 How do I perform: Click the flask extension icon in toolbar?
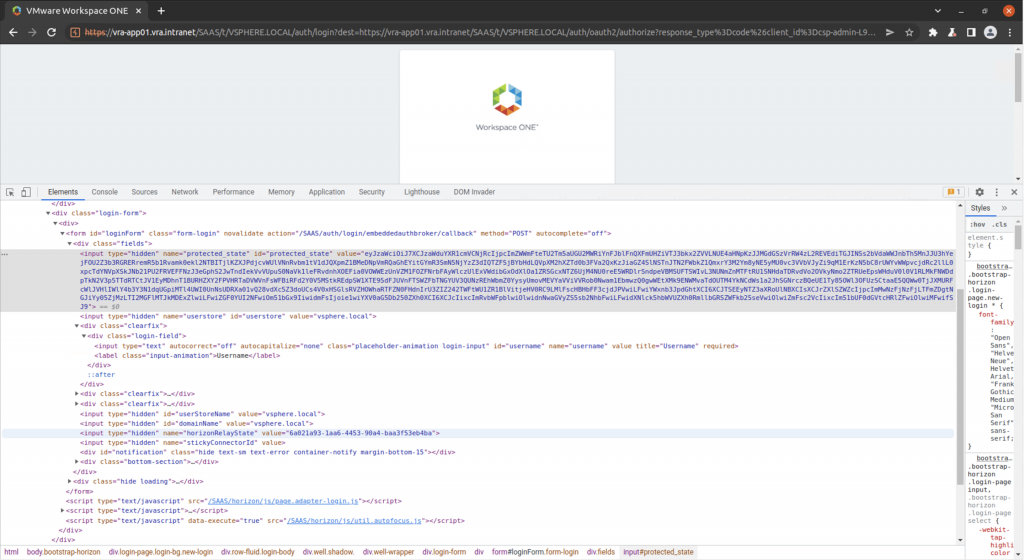952,32
